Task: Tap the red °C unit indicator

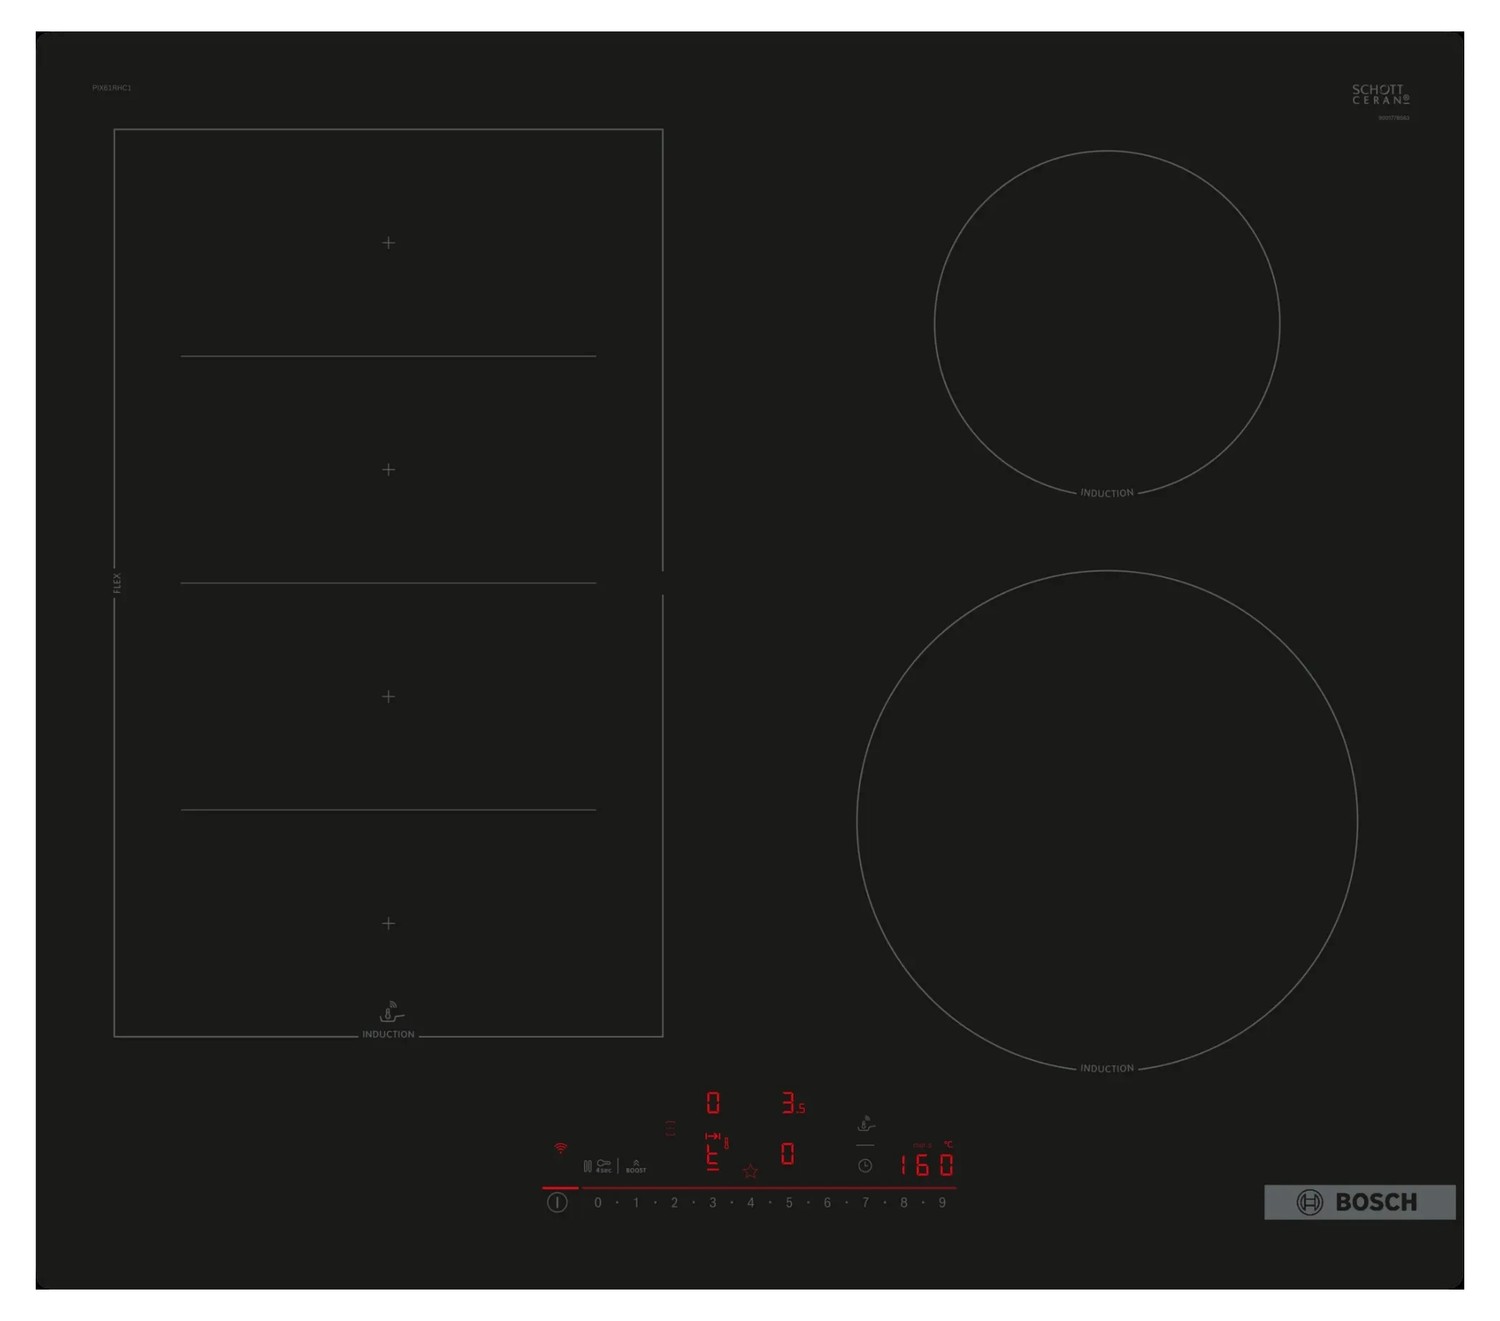Action: tap(948, 1145)
